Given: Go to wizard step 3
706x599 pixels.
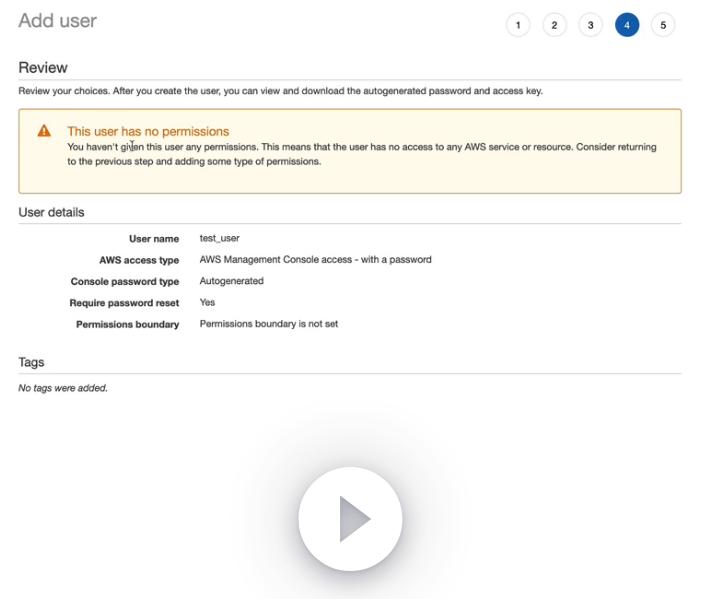Looking at the screenshot, I should click(x=590, y=25).
